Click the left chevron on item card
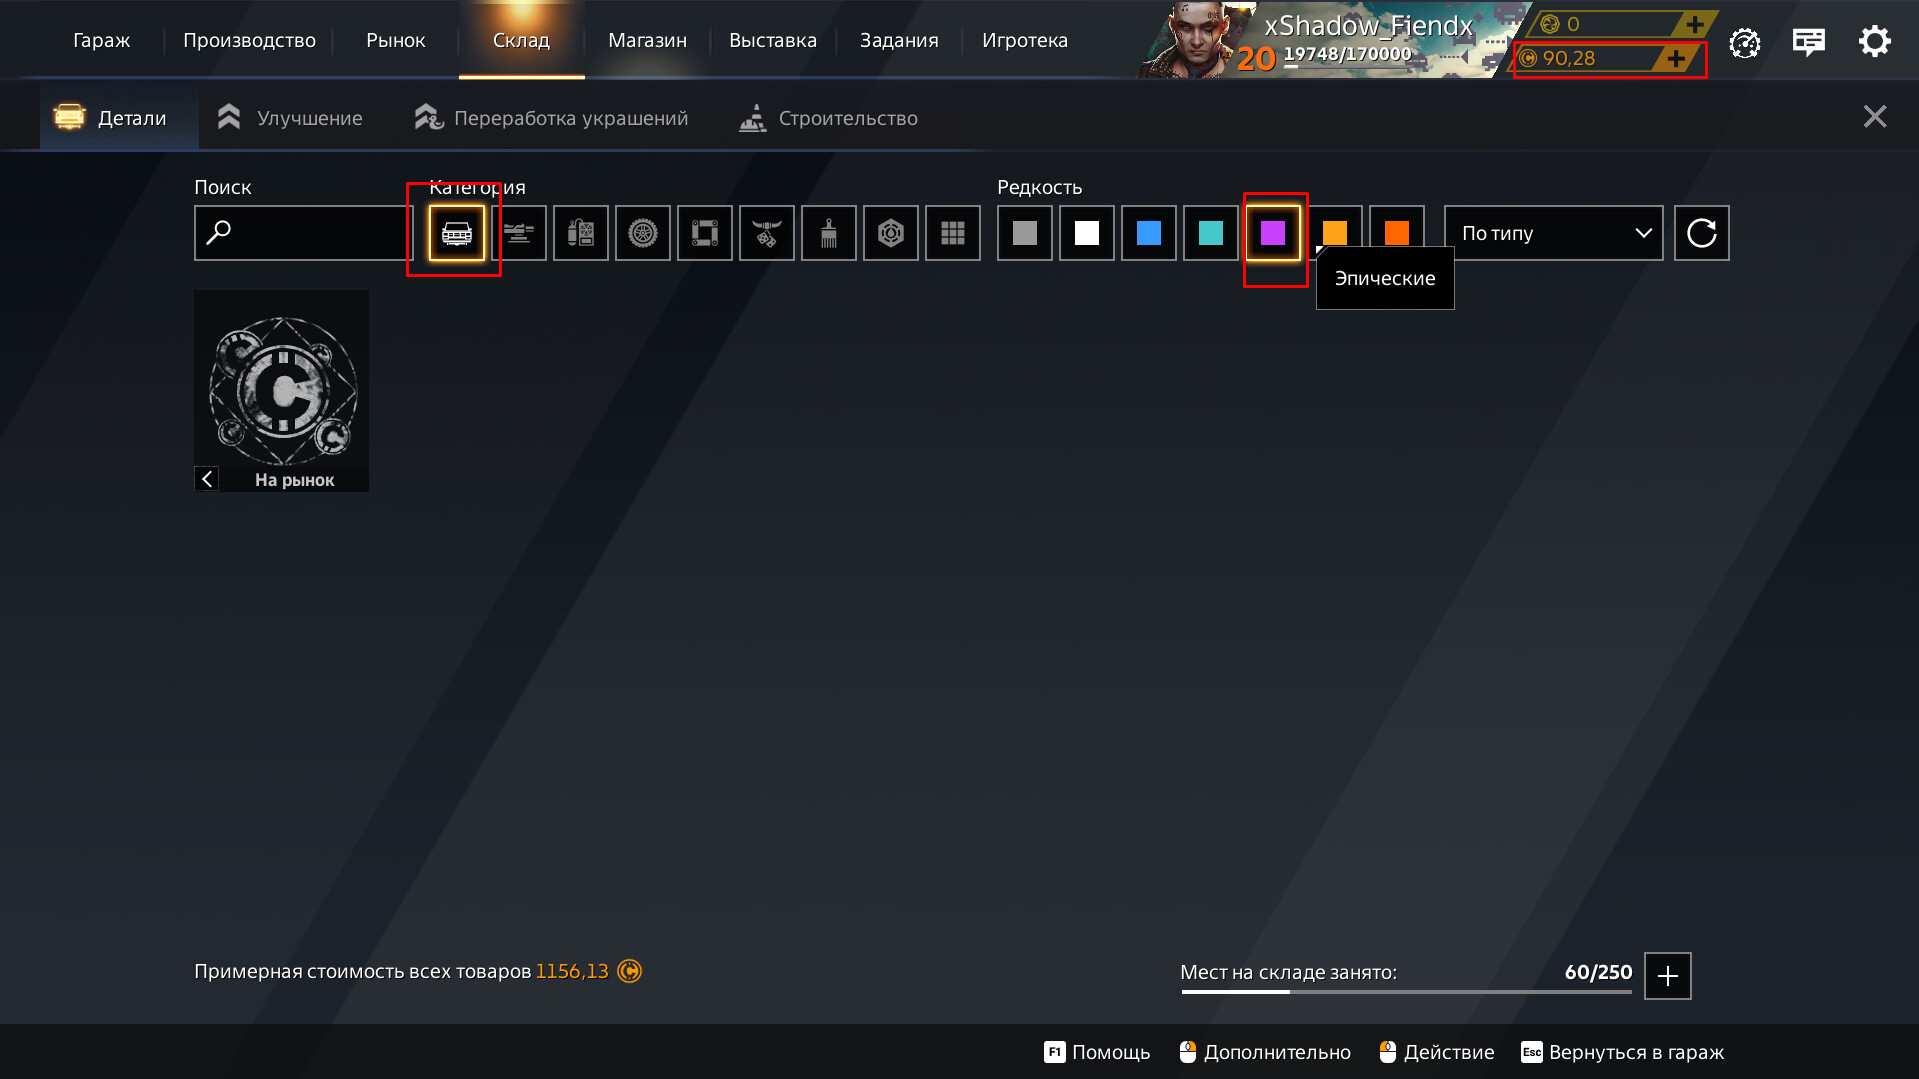 coord(207,480)
